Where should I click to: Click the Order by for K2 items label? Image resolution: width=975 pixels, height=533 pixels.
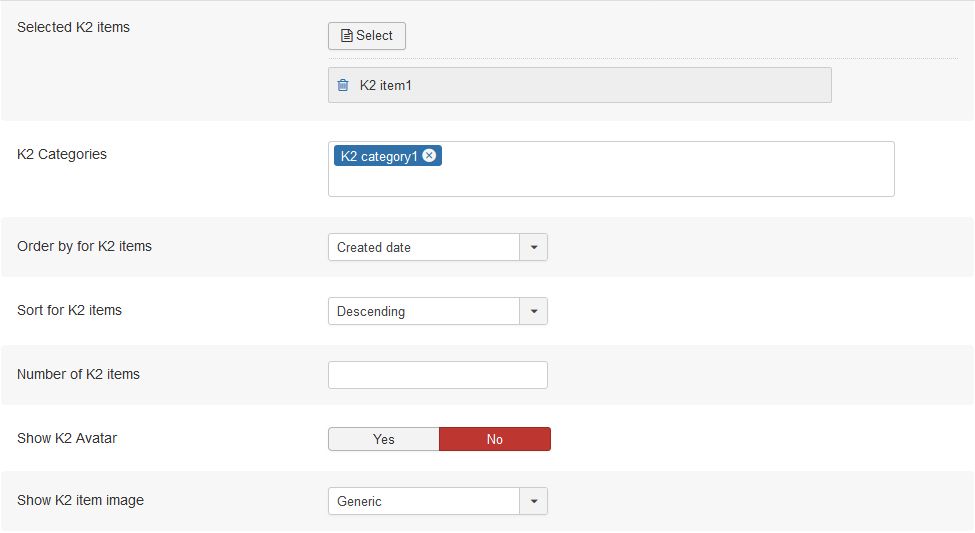pos(85,246)
